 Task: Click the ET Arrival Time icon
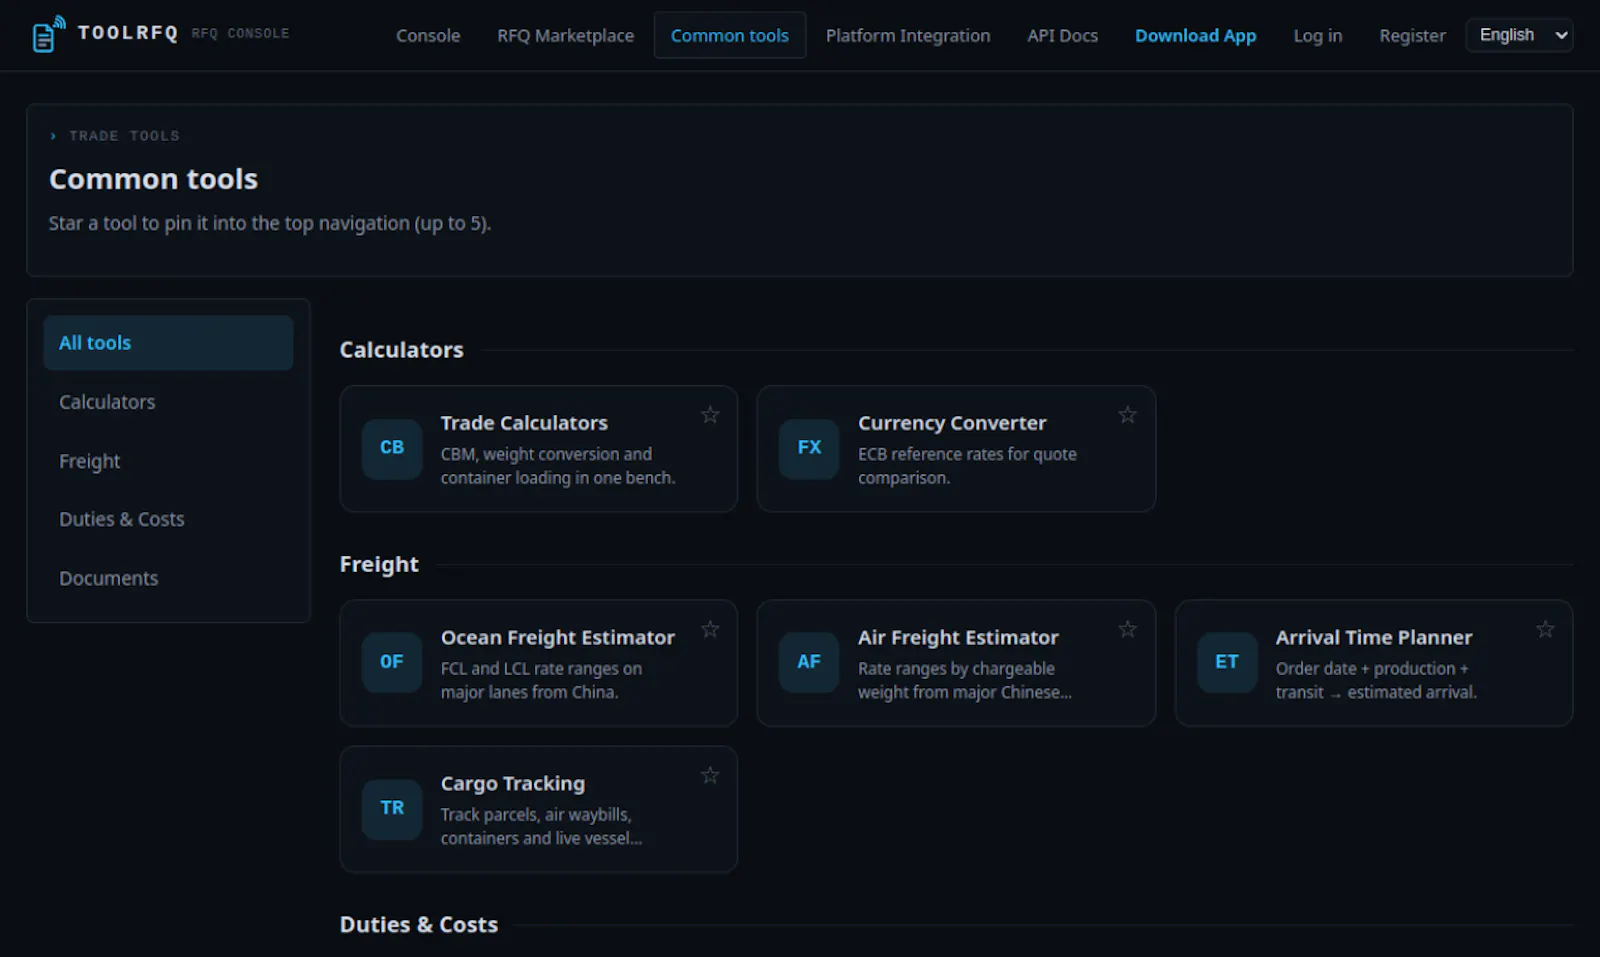click(x=1227, y=662)
